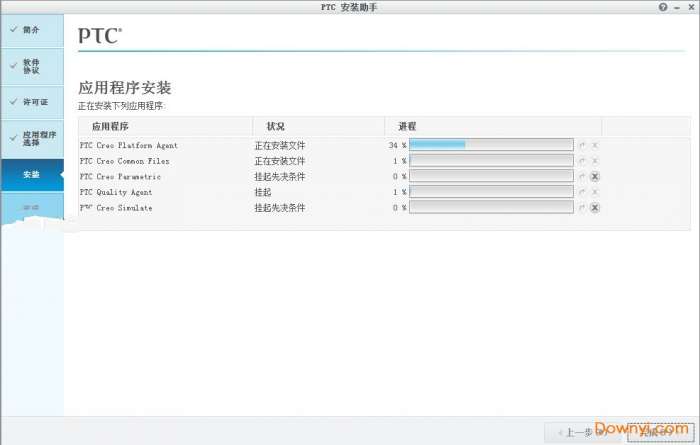Image resolution: width=700 pixels, height=445 pixels.
Task: Cancel PTC Creo Common Files install with X
Action: pyautogui.click(x=595, y=161)
